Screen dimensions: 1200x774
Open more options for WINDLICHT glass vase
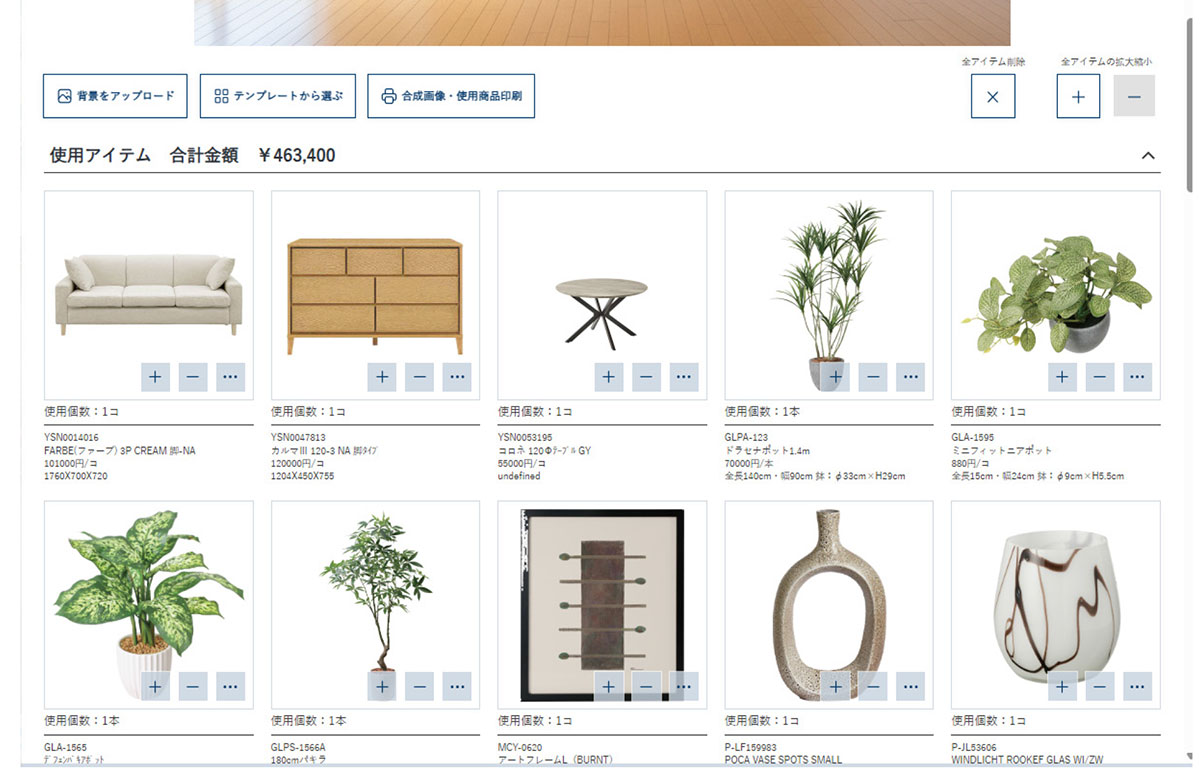[x=1137, y=686]
